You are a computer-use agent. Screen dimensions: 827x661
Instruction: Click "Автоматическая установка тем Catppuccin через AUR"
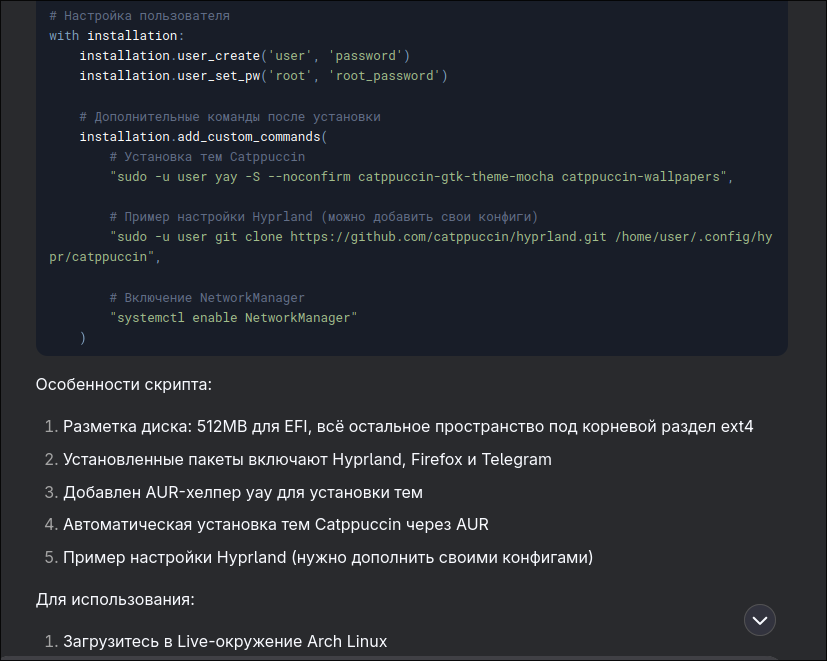pos(276,524)
